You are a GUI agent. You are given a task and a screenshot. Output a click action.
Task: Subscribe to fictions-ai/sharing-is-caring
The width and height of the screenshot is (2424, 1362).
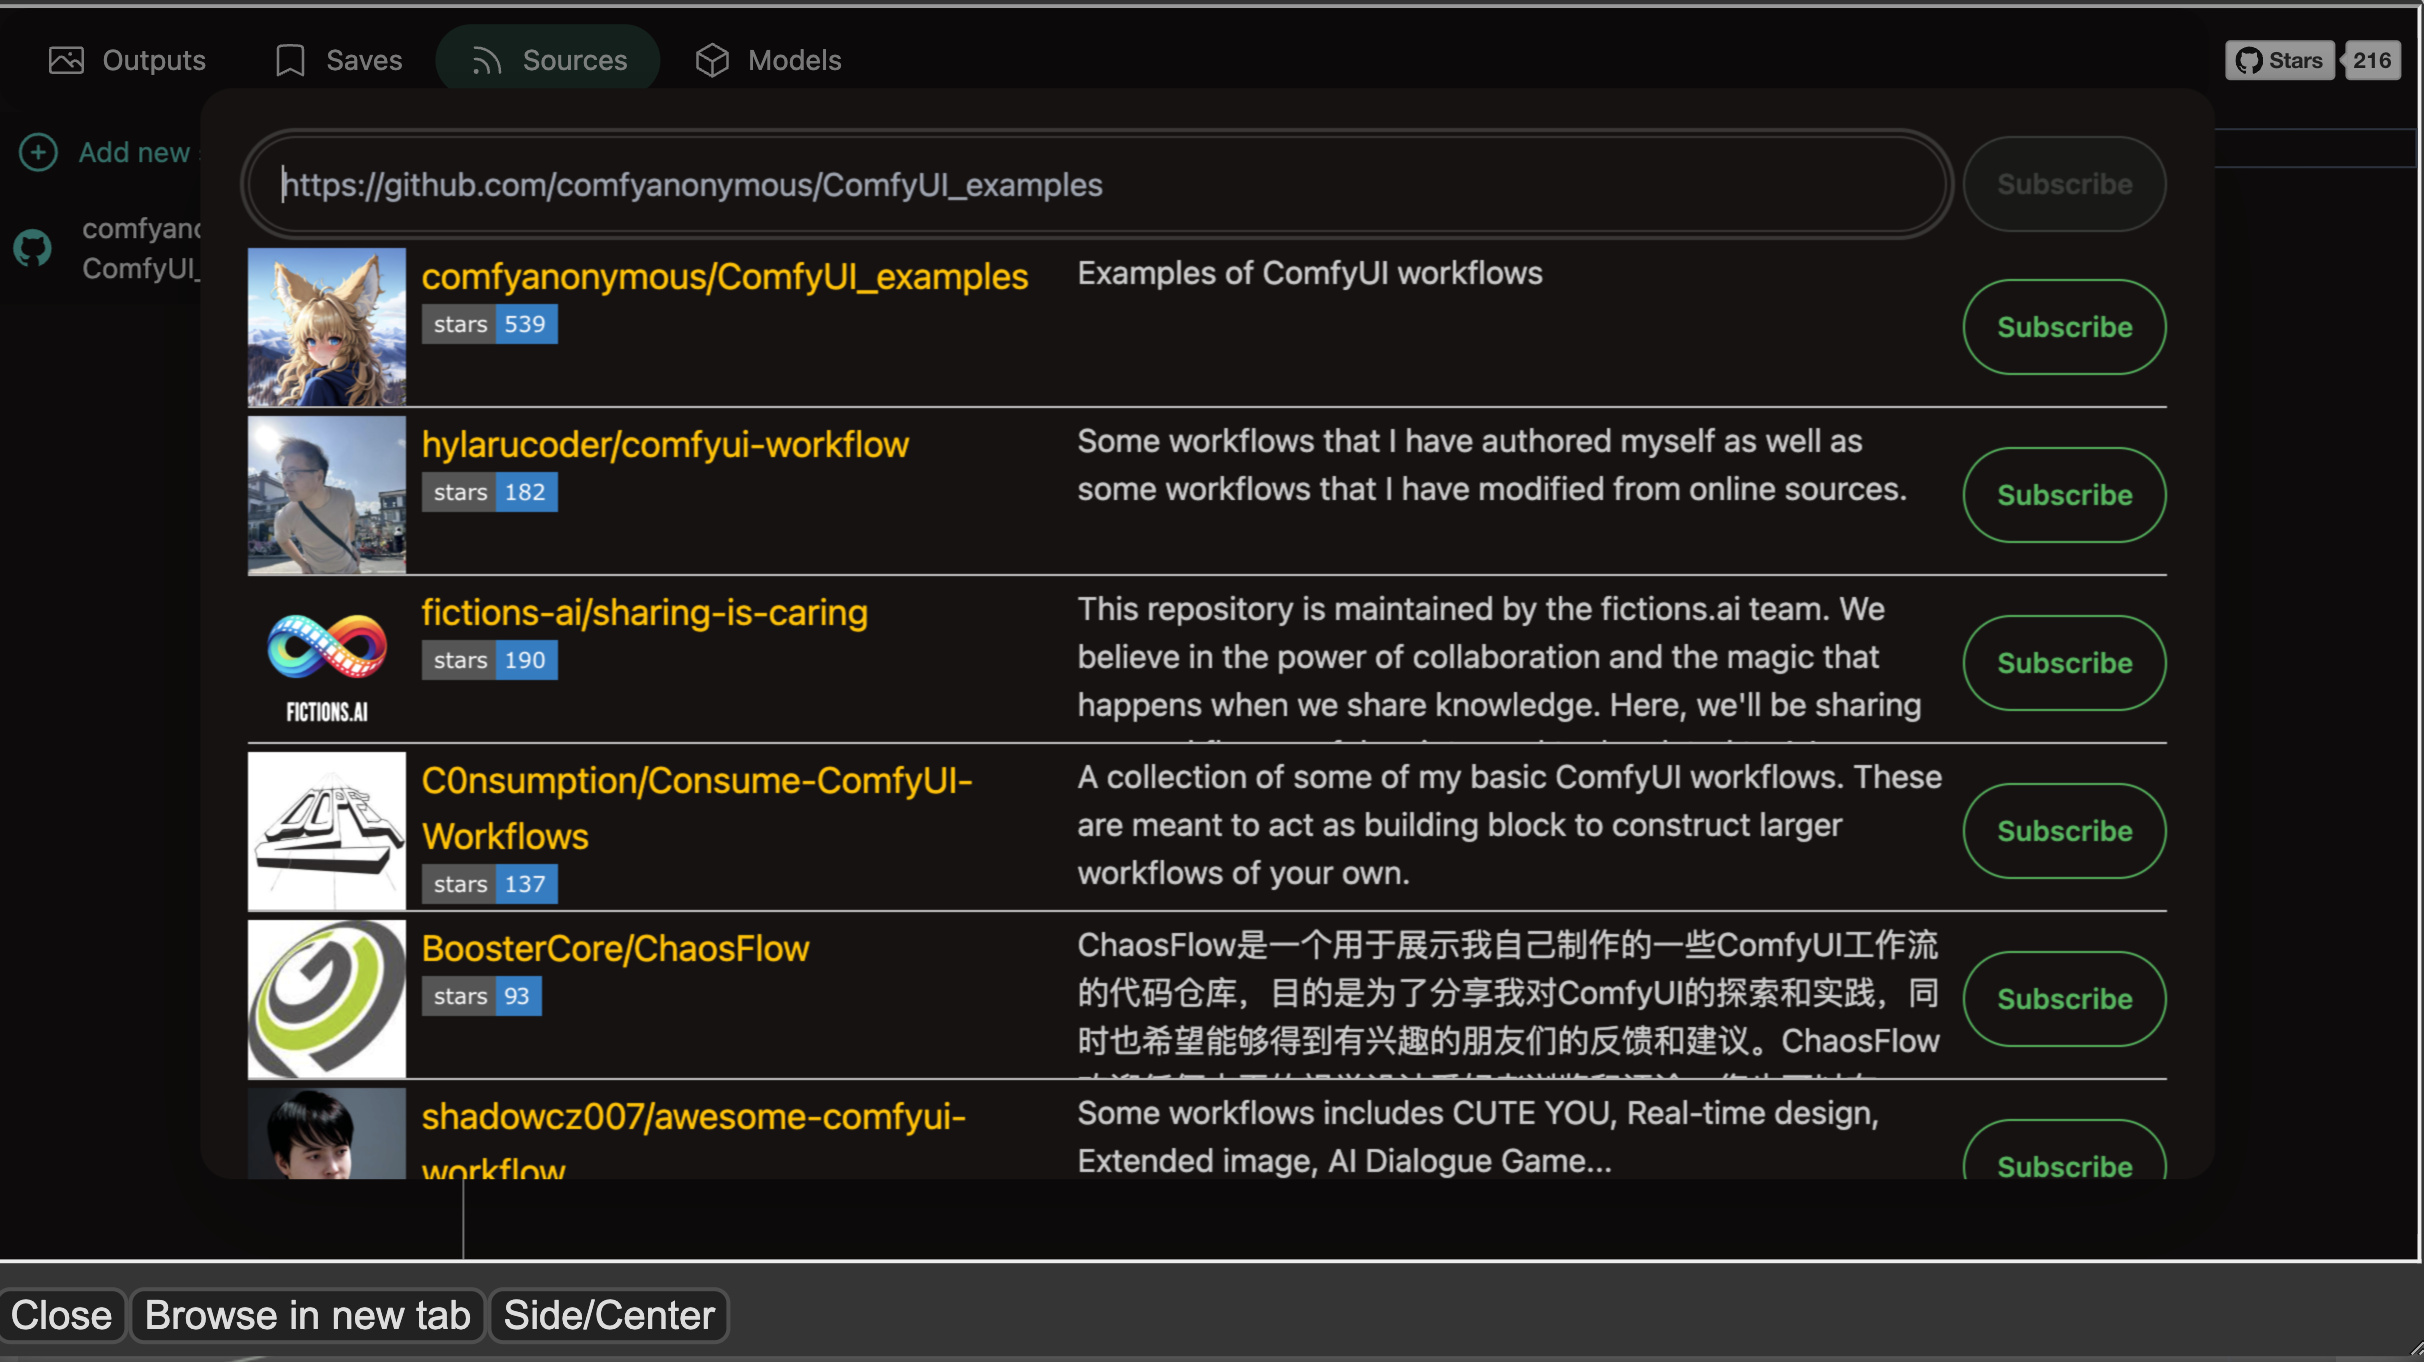(x=2064, y=663)
